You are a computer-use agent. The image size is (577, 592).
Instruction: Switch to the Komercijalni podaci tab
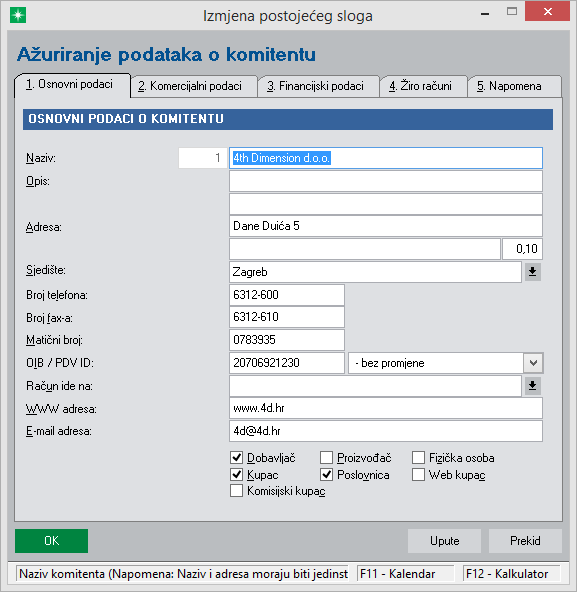[x=194, y=86]
